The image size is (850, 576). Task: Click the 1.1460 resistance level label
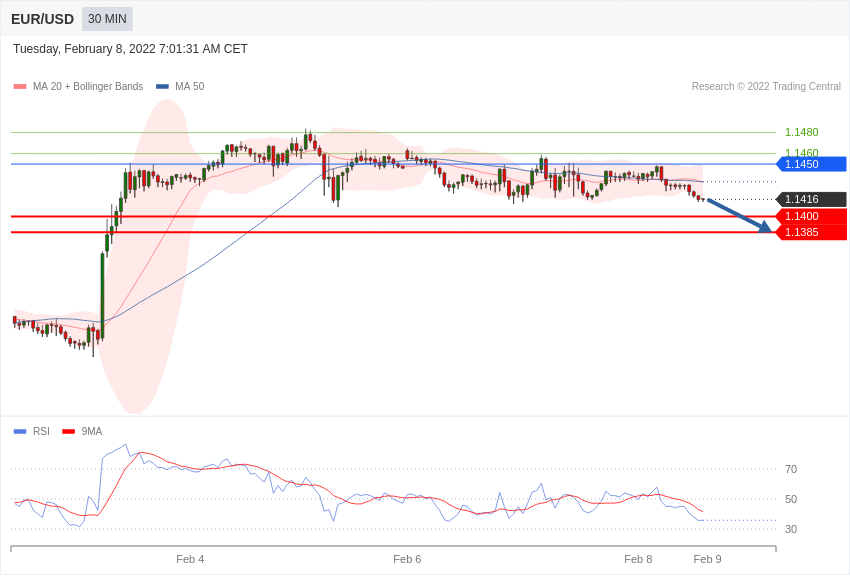point(802,152)
